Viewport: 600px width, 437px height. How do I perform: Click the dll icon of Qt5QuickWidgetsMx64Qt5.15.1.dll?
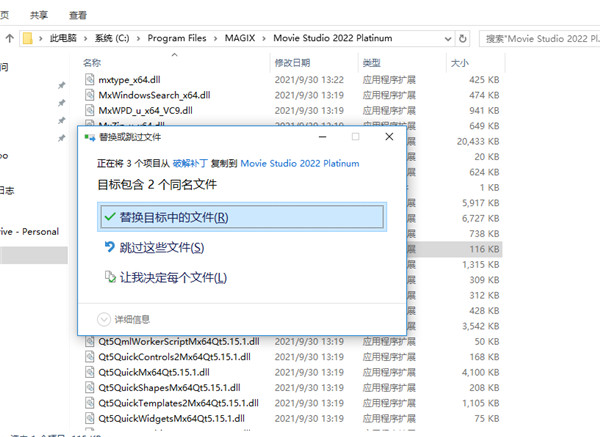click(x=90, y=419)
